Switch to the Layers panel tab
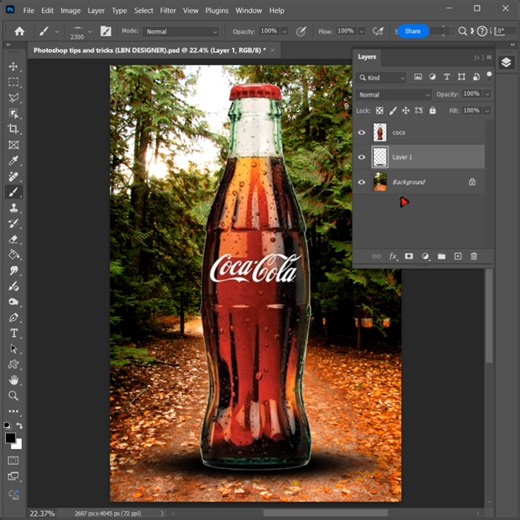The height and width of the screenshot is (520, 520). (x=367, y=57)
